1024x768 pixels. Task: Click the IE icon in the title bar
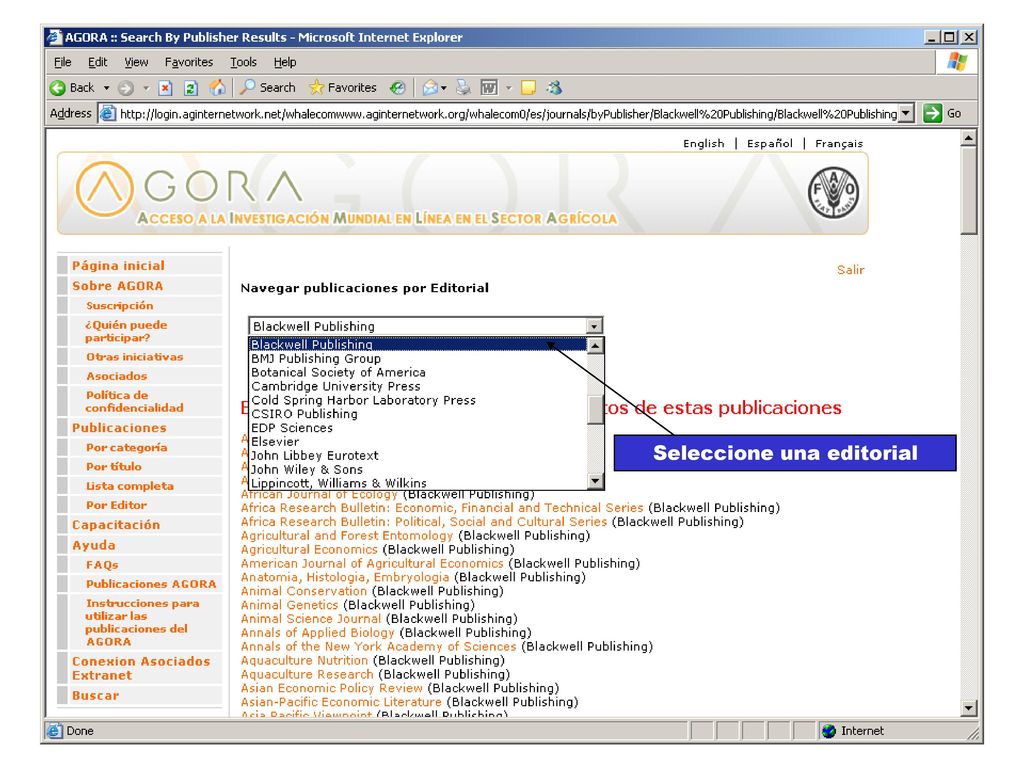point(54,37)
